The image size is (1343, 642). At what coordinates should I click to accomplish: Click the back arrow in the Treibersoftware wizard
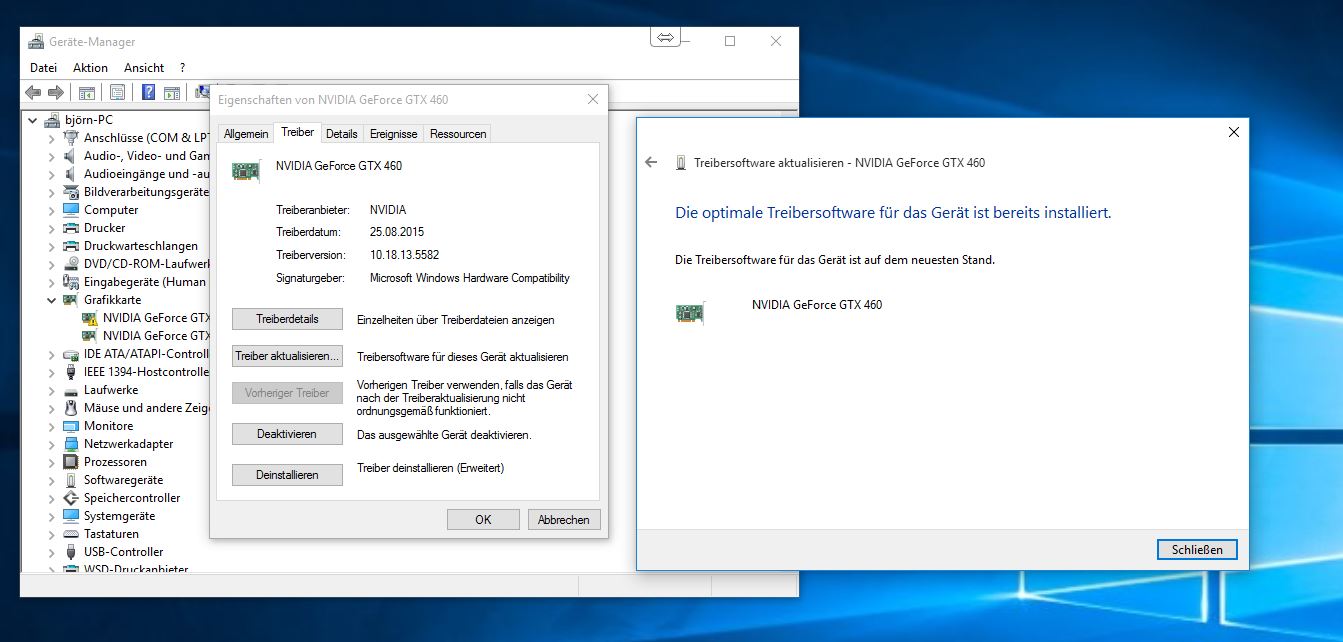(x=652, y=162)
